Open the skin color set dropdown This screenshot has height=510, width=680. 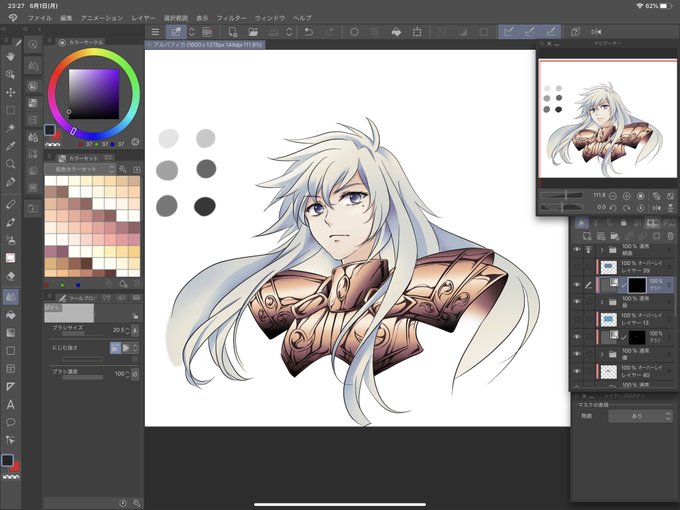point(81,169)
